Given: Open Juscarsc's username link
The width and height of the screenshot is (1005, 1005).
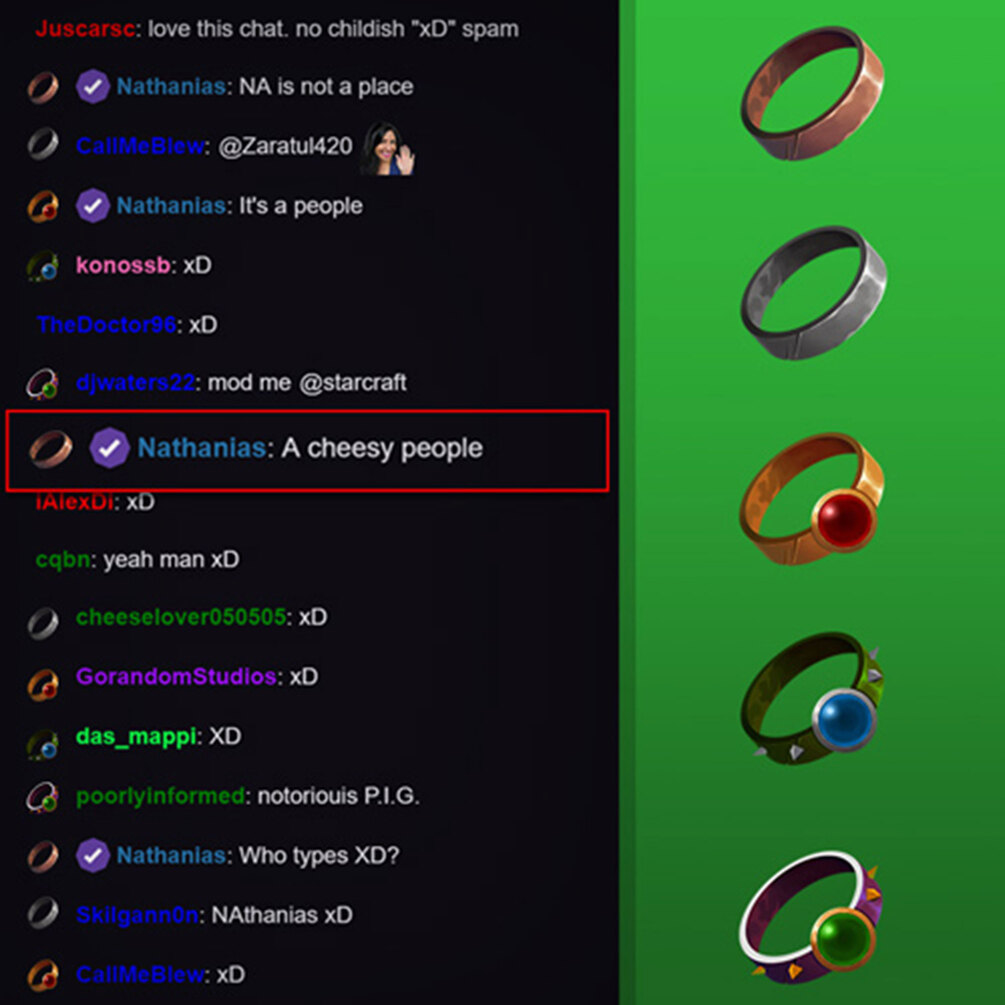Looking at the screenshot, I should (85, 29).
